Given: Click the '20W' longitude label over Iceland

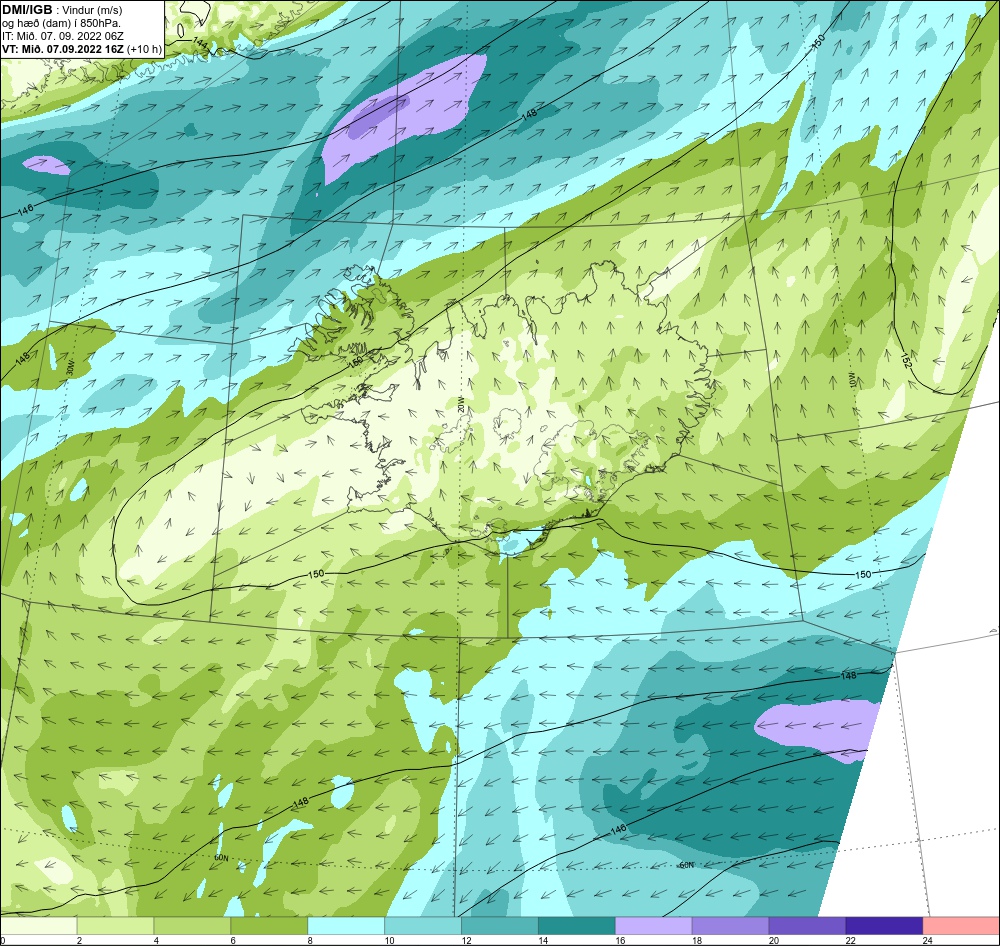Looking at the screenshot, I should coord(461,406).
